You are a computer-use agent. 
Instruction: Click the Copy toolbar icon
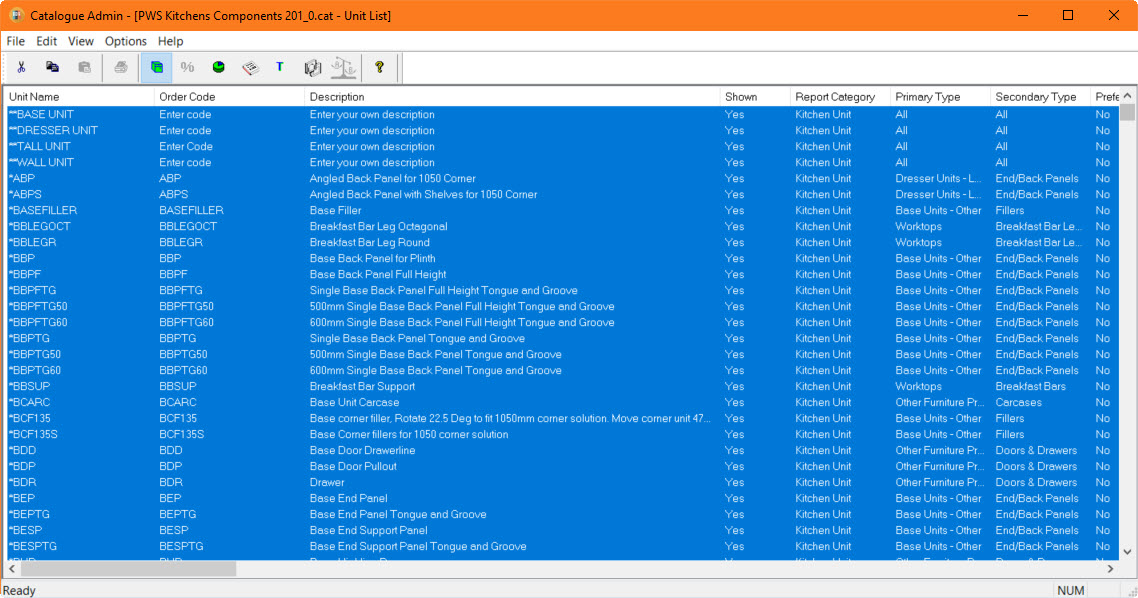coord(52,67)
